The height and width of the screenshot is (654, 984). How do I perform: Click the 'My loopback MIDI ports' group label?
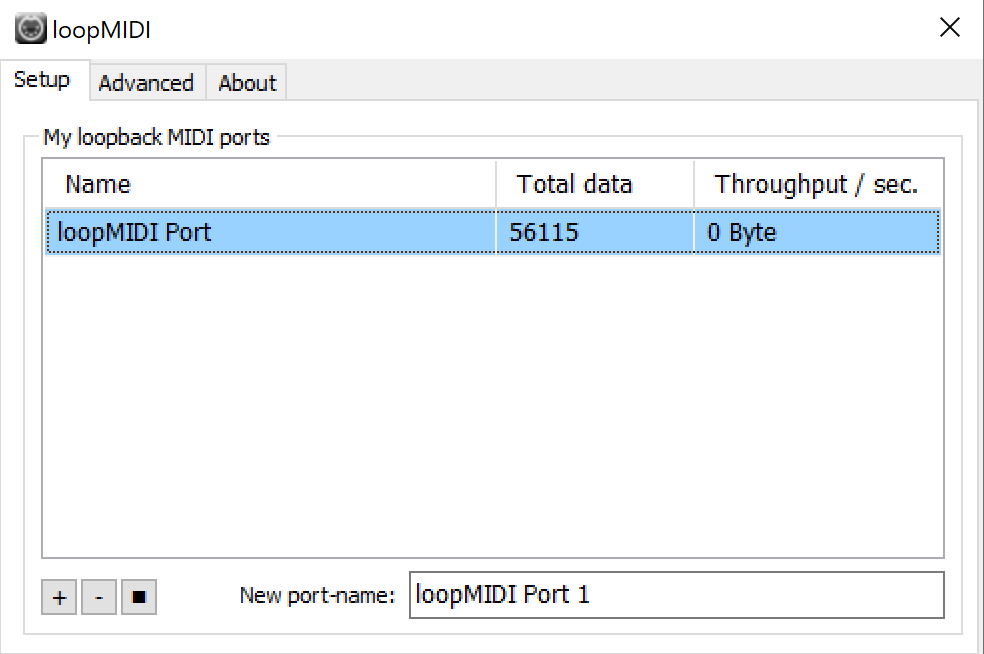pos(156,137)
